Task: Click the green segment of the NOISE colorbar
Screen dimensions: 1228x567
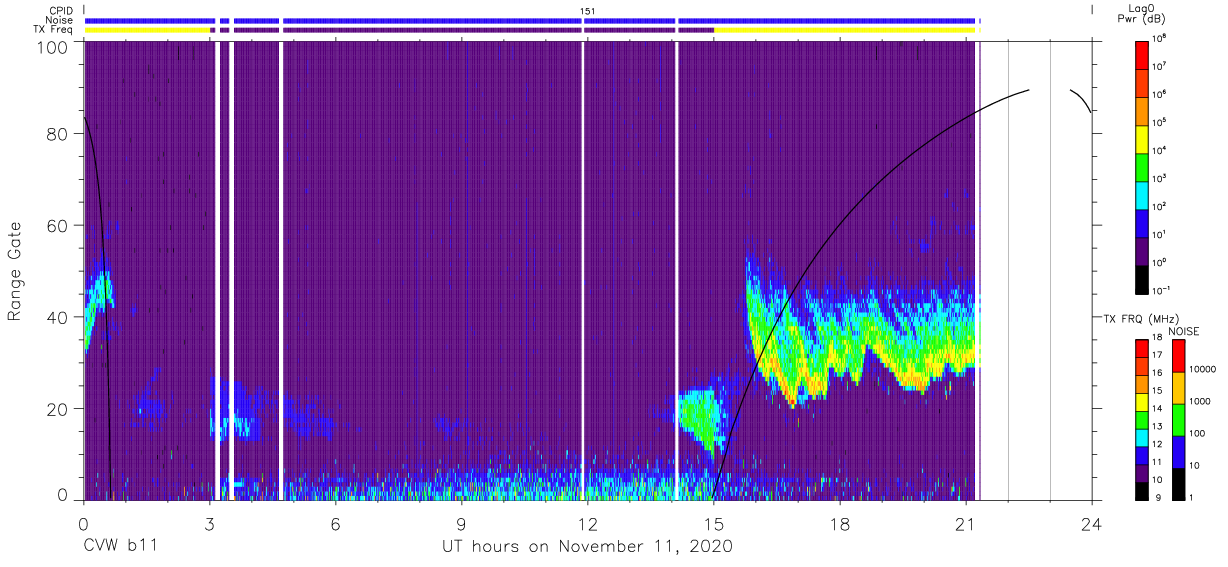Action: click(1179, 420)
